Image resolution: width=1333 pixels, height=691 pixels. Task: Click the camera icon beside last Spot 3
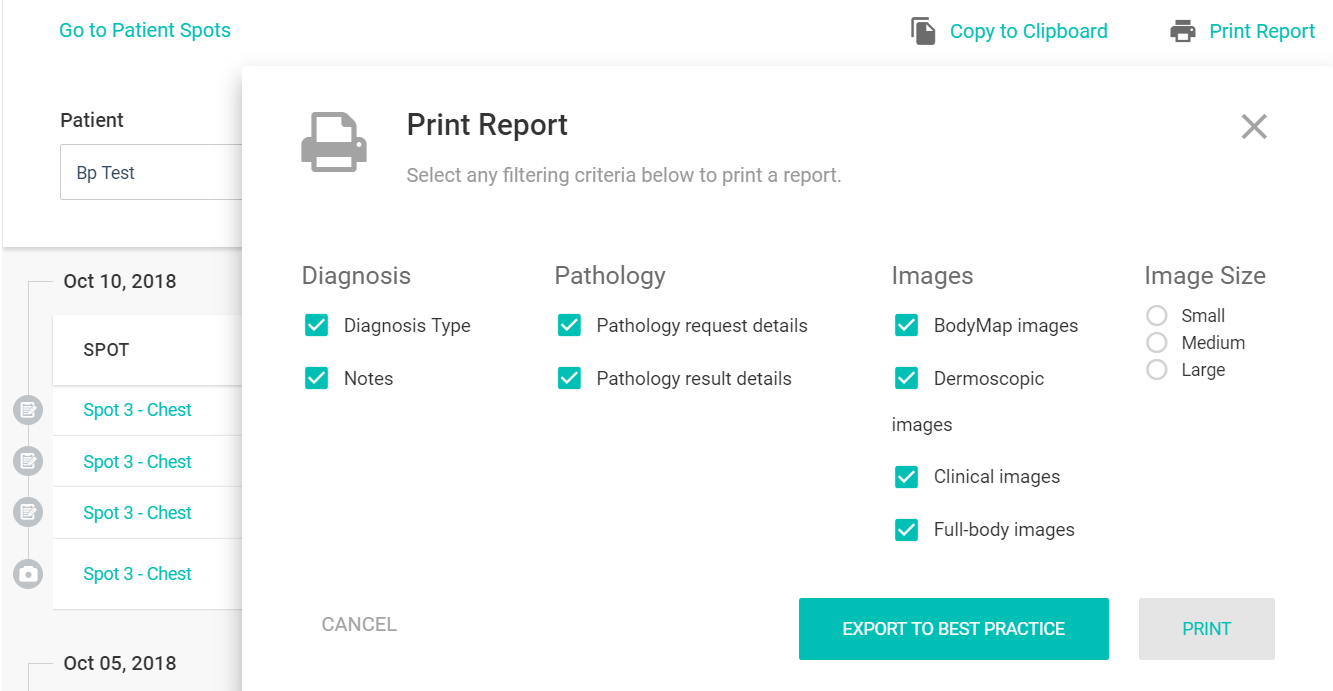[x=28, y=574]
